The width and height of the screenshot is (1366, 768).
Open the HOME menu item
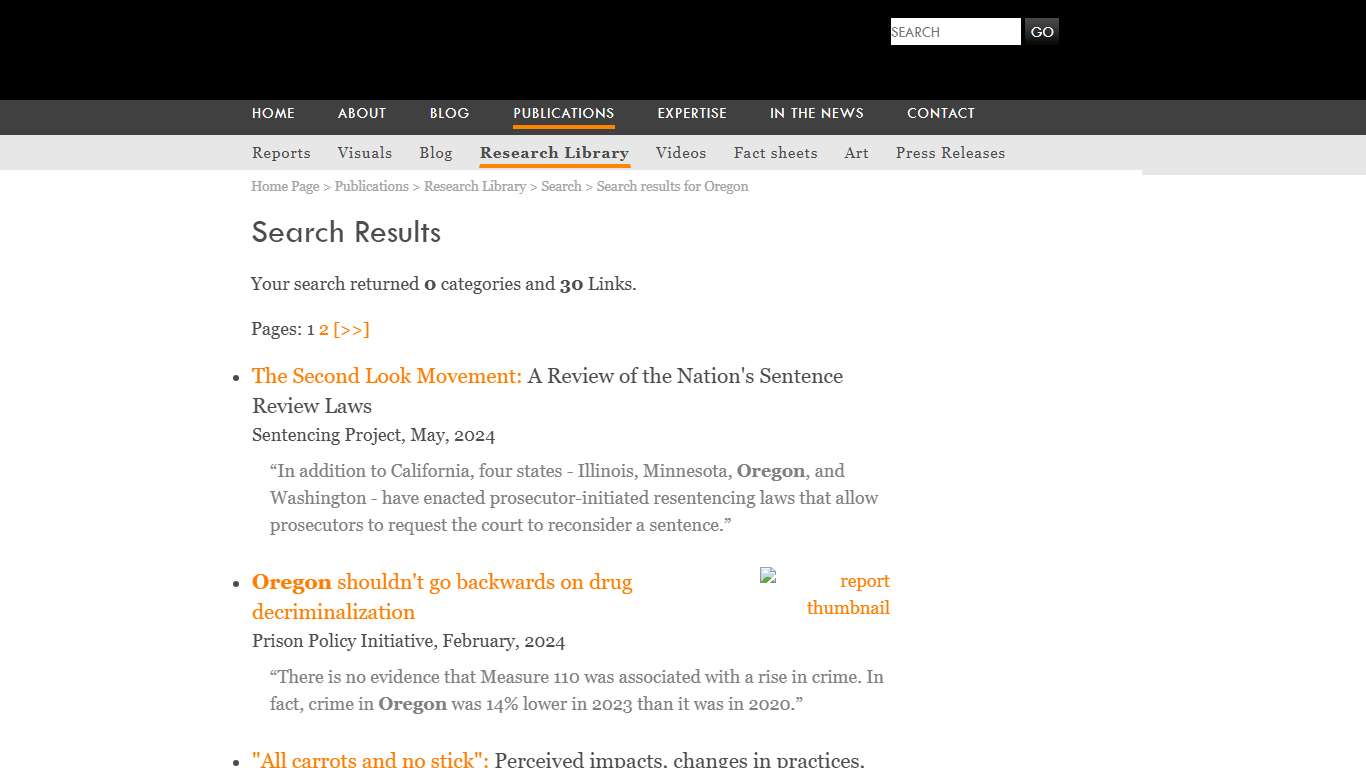273,113
